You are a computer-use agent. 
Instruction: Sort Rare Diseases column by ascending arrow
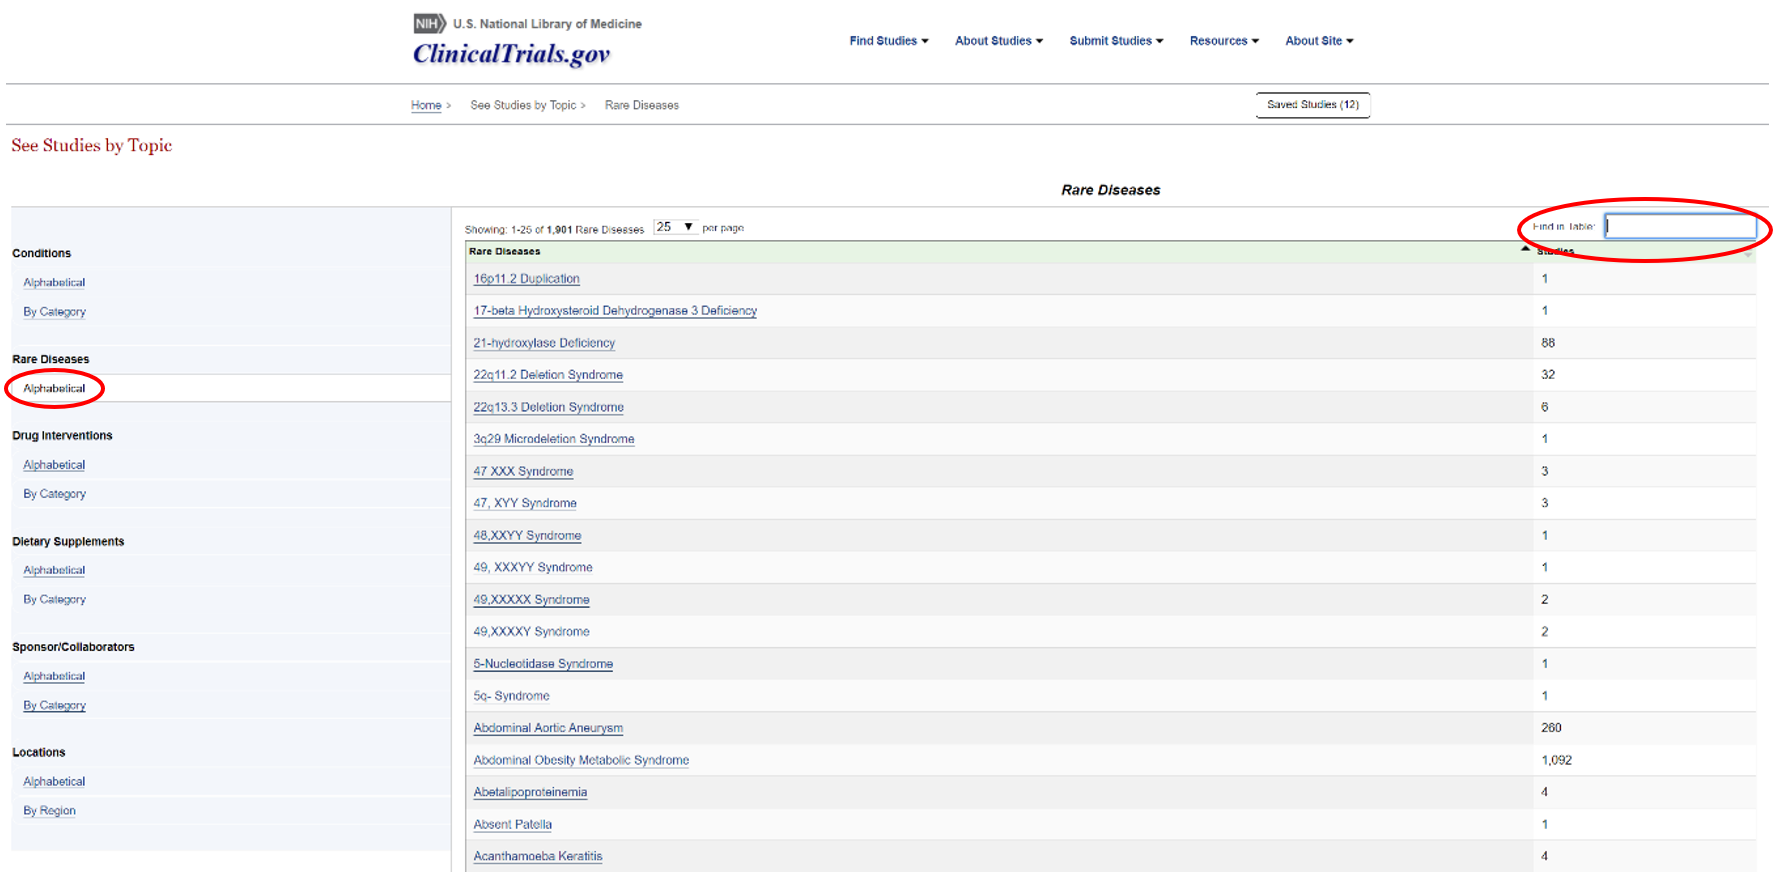[1524, 249]
